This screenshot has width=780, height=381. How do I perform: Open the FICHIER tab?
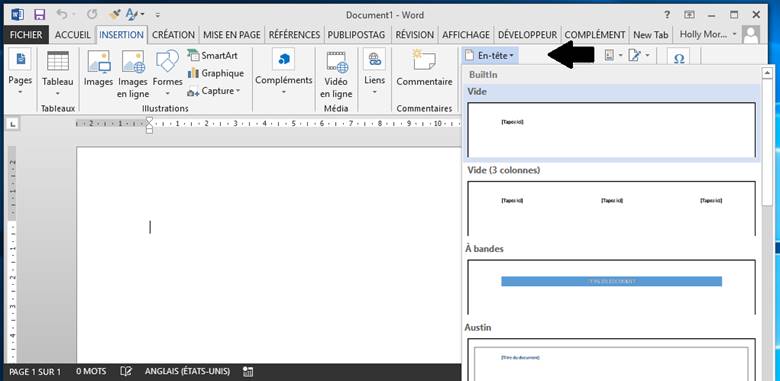[x=26, y=35]
